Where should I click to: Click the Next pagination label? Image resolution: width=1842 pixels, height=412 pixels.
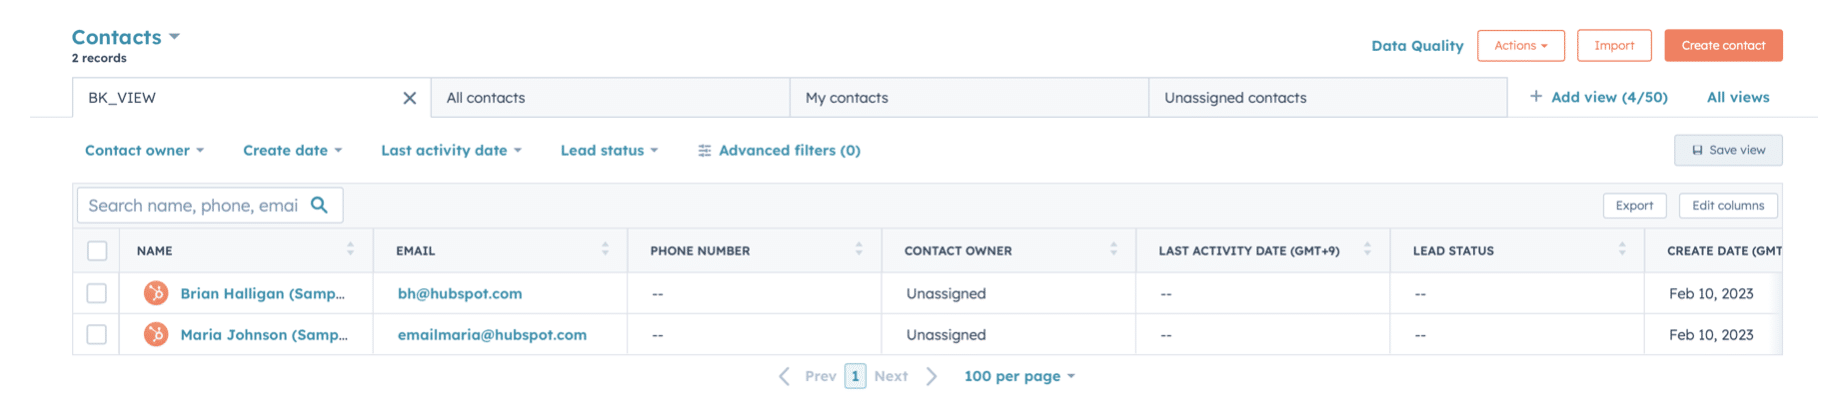891,376
